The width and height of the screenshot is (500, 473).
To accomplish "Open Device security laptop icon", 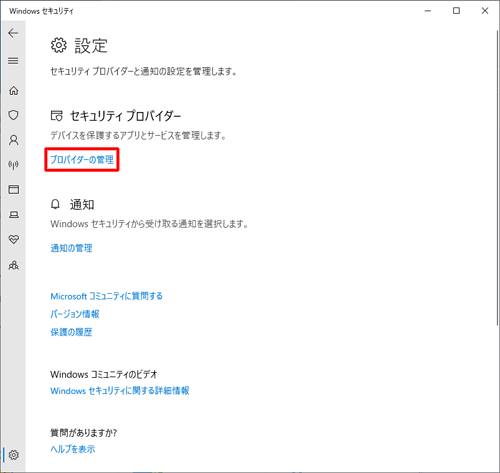I will (13, 215).
